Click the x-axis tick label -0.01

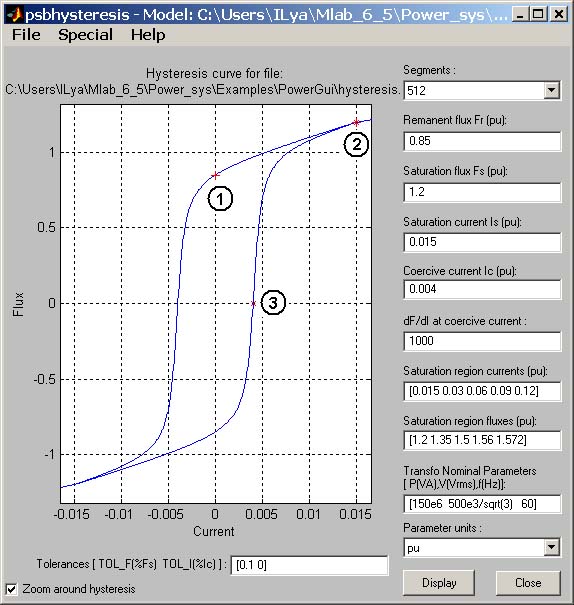[118, 514]
